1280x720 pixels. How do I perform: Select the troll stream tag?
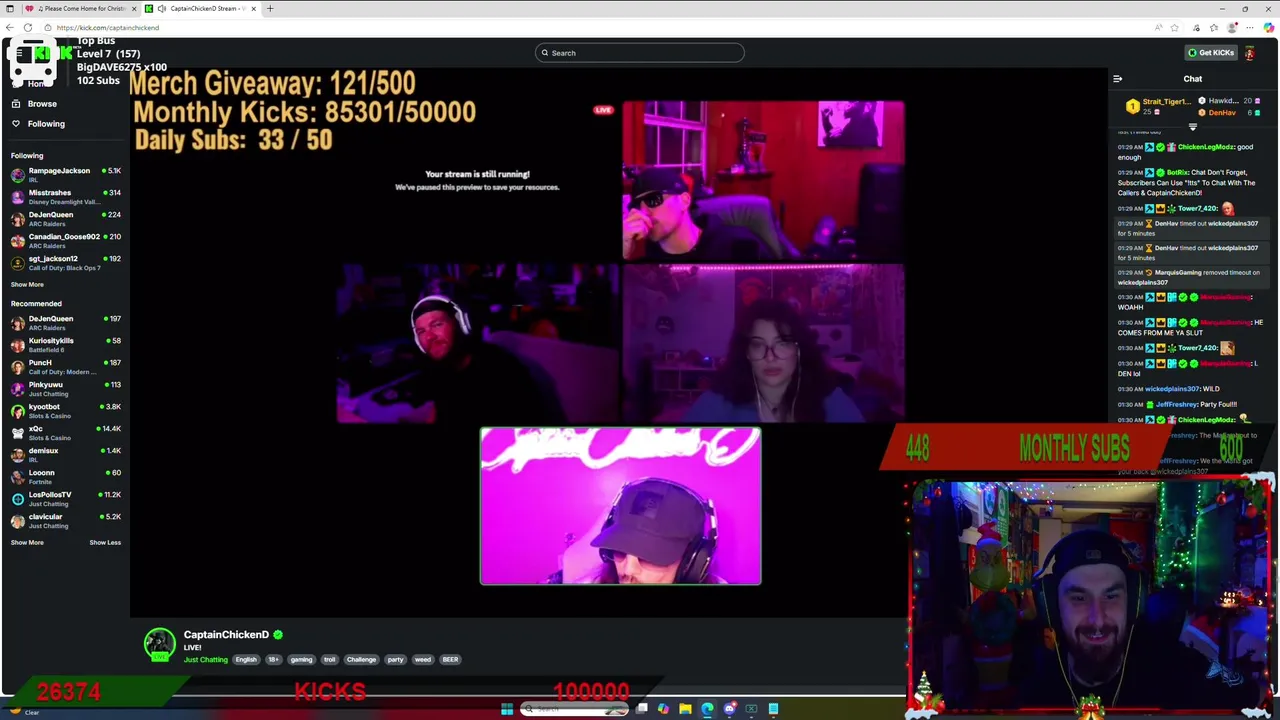(329, 659)
